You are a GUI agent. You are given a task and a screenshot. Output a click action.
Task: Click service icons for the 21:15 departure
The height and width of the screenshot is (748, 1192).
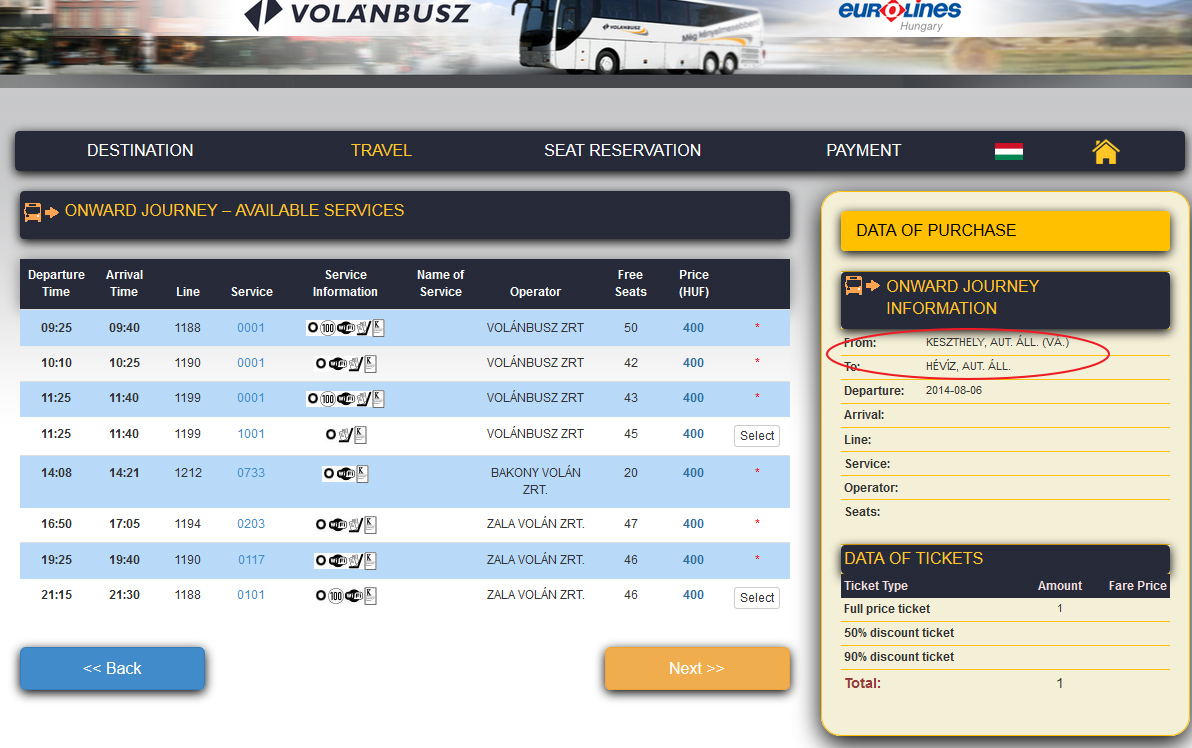pos(345,596)
